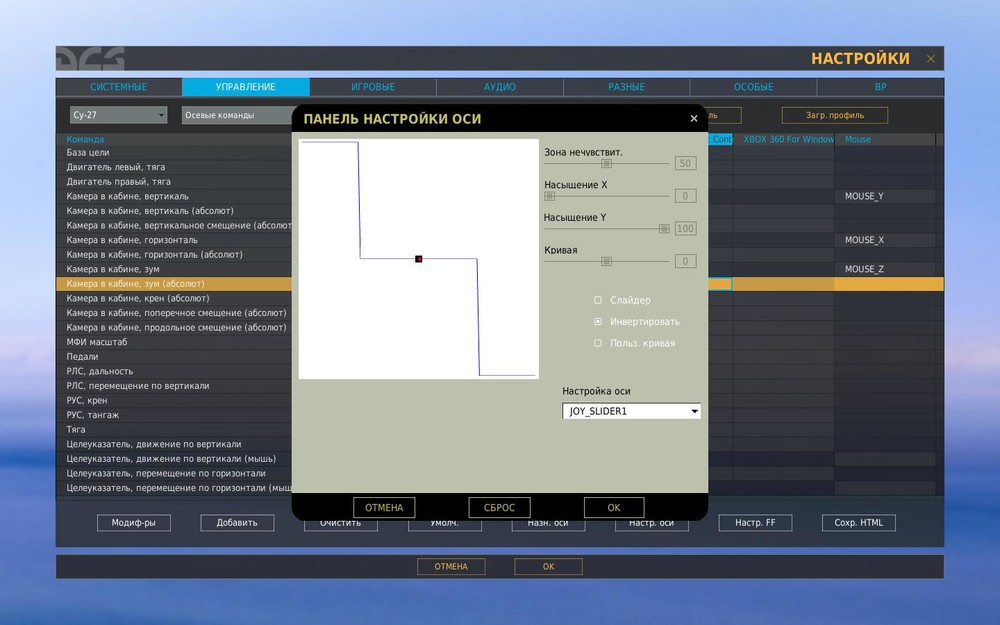Click the XBOX 360 For Windows column header

(784, 139)
